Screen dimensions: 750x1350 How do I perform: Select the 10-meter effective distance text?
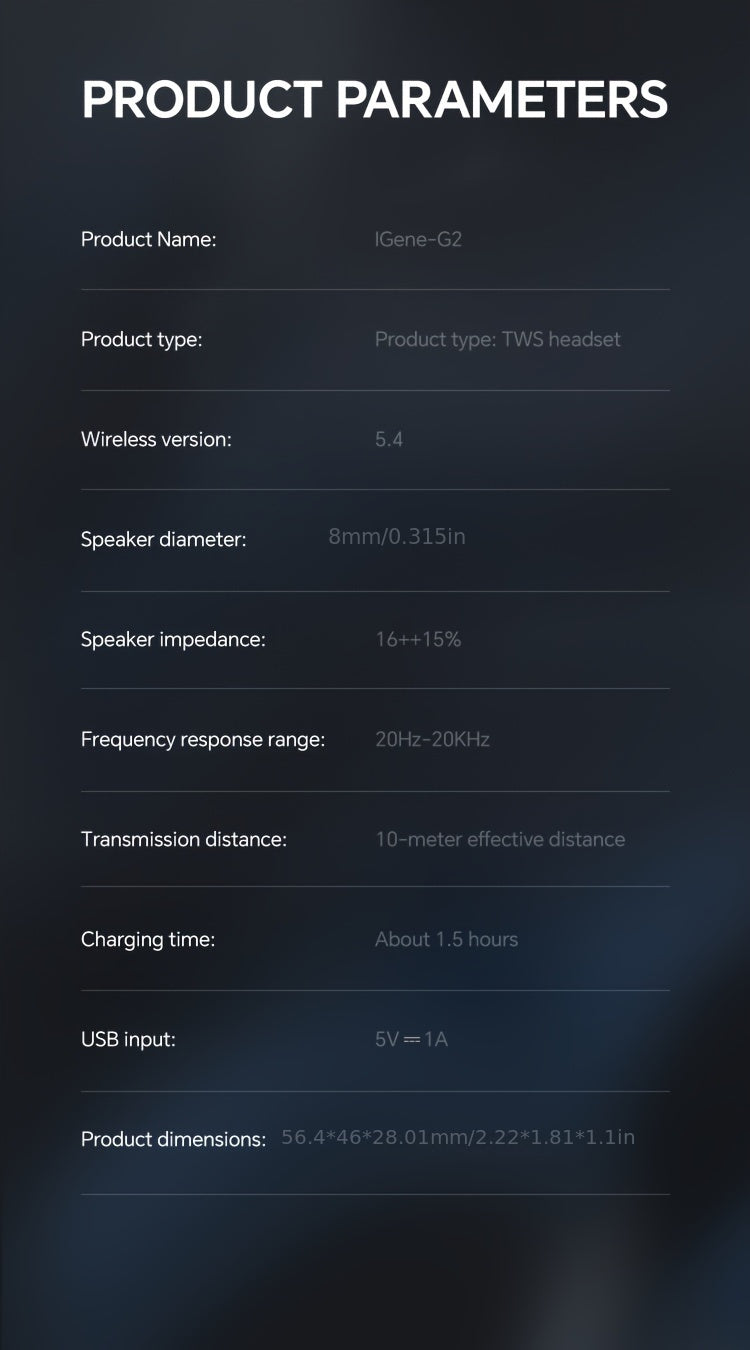point(500,840)
